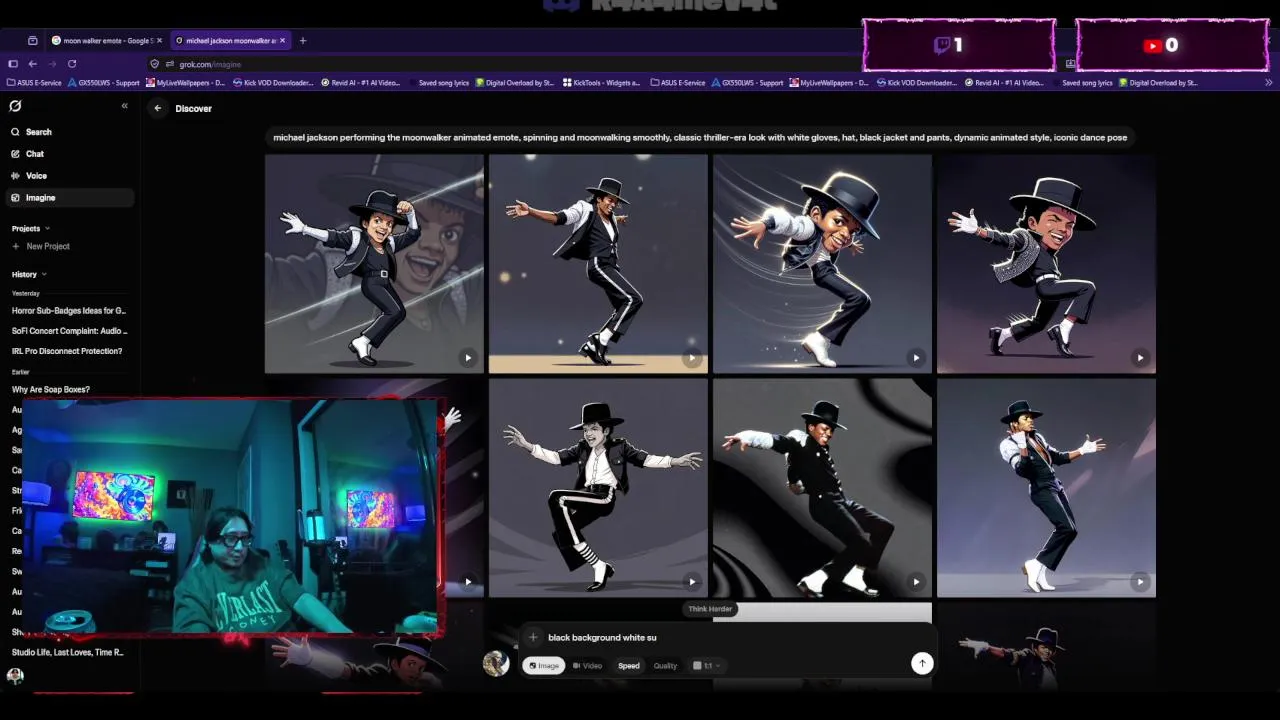Viewport: 1280px width, 720px height.
Task: Open 'Studio Life, Last Loves' history item
Action: coord(68,652)
